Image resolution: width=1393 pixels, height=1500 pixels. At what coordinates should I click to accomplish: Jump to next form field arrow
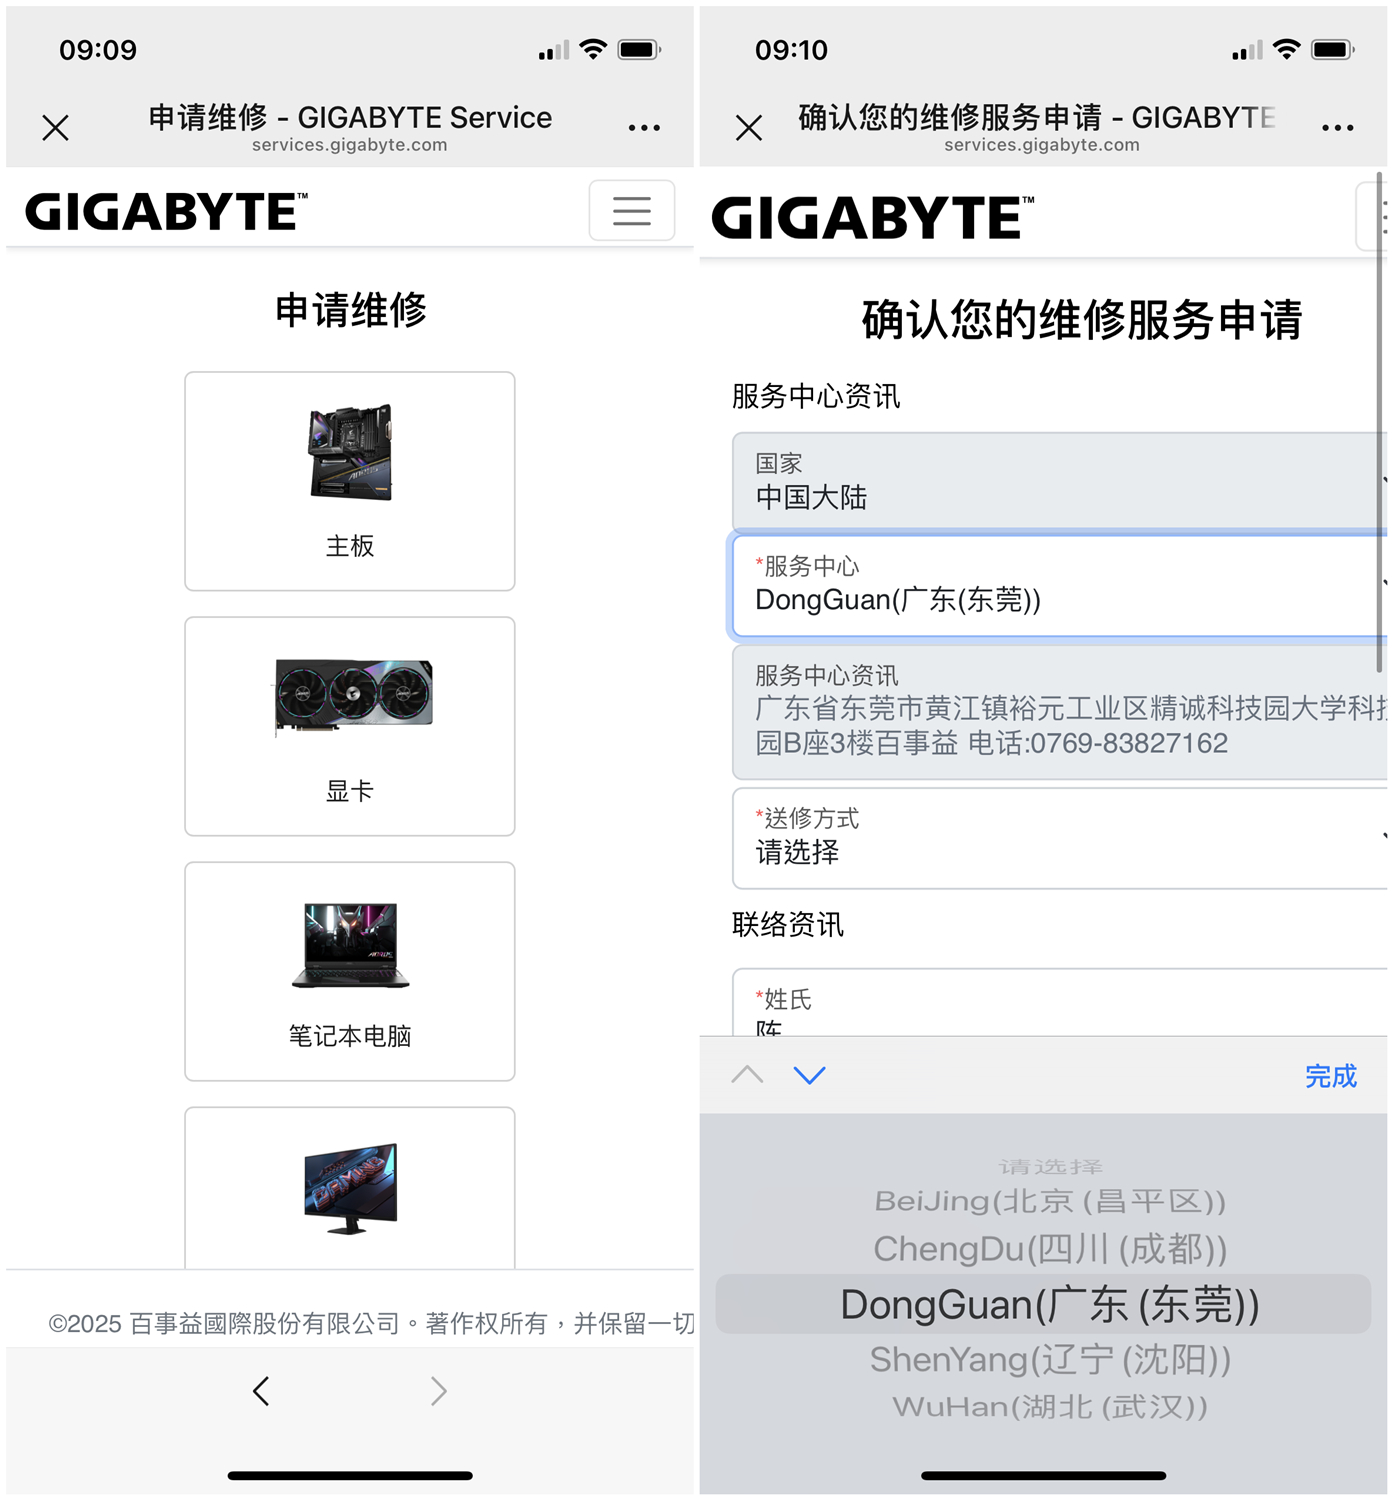coord(810,1075)
